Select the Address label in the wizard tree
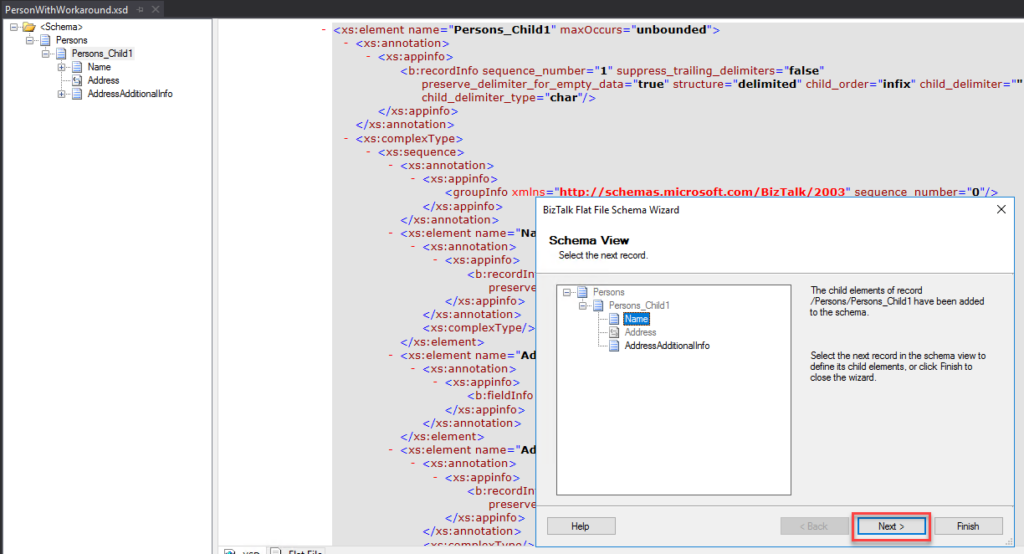 coord(641,332)
